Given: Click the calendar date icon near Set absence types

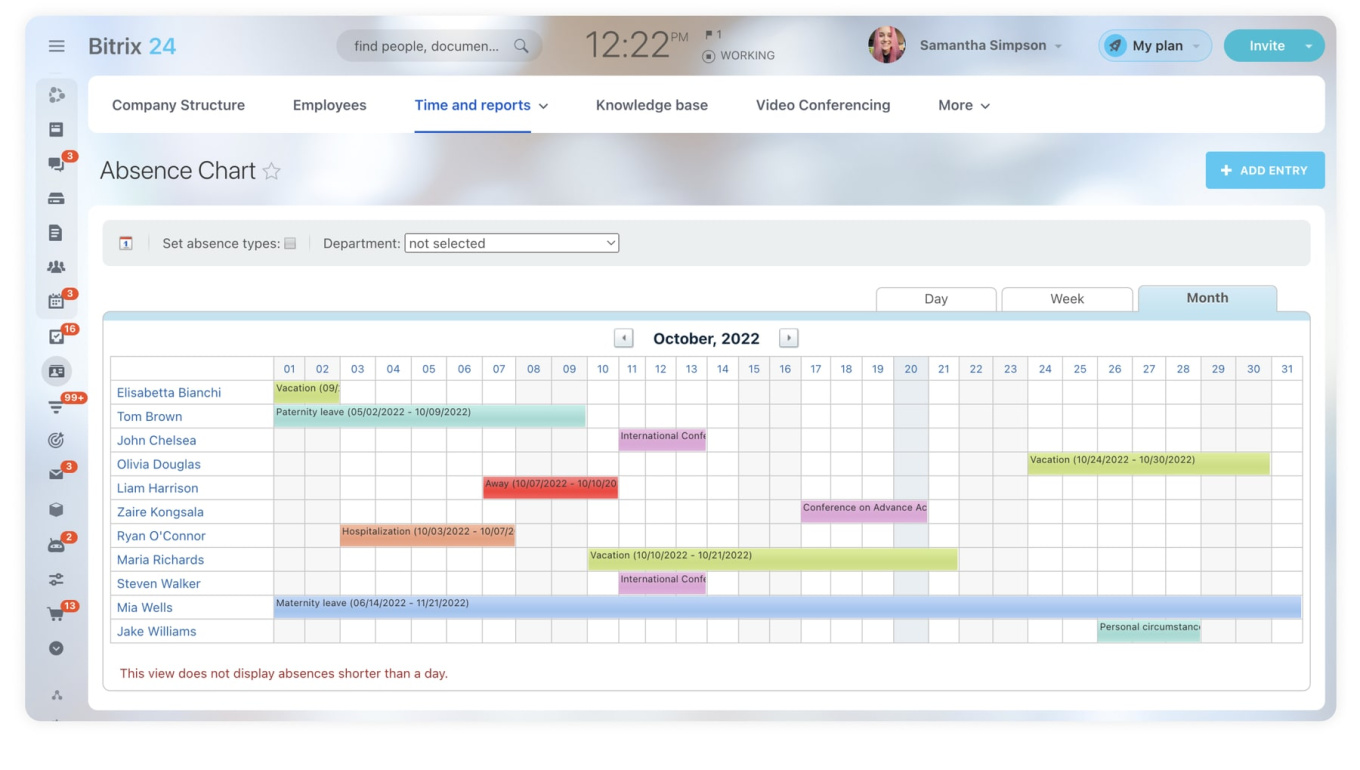Looking at the screenshot, I should 125,242.
